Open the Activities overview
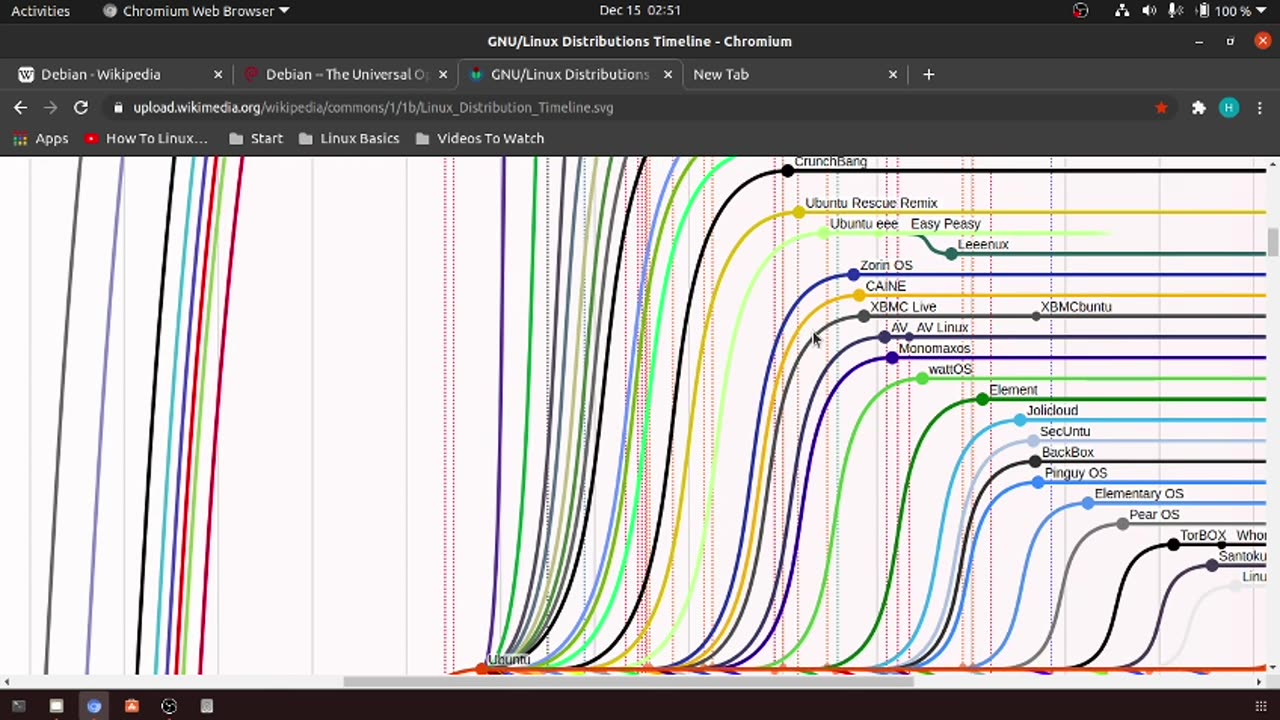Screen dimensions: 1280x720 pyautogui.click(x=40, y=11)
